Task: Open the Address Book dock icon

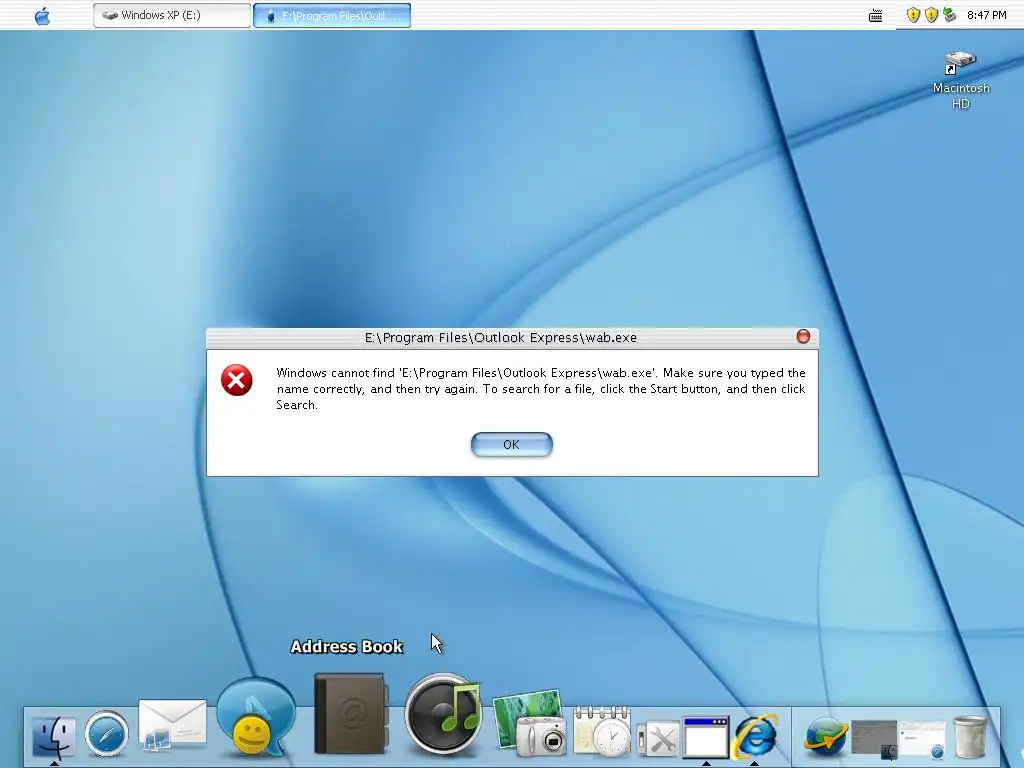Action: 351,714
